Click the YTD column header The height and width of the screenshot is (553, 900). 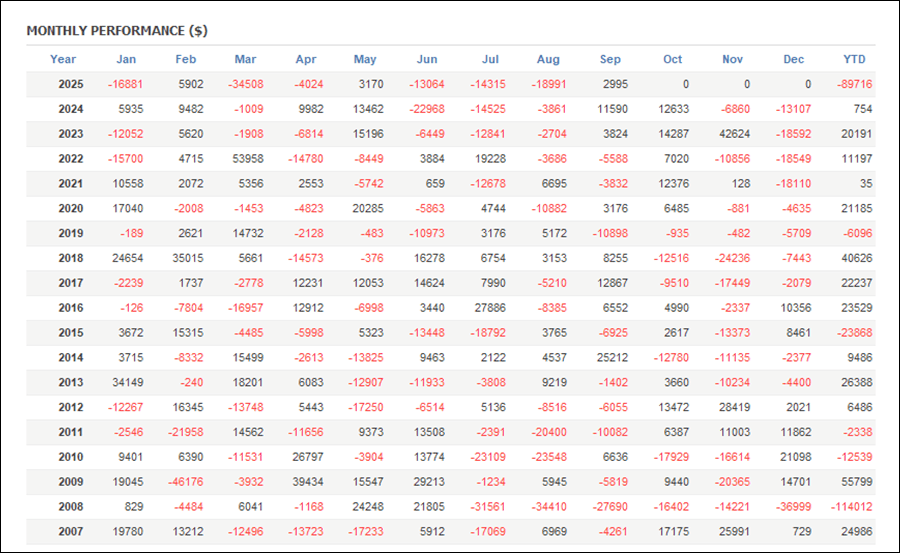pos(855,59)
